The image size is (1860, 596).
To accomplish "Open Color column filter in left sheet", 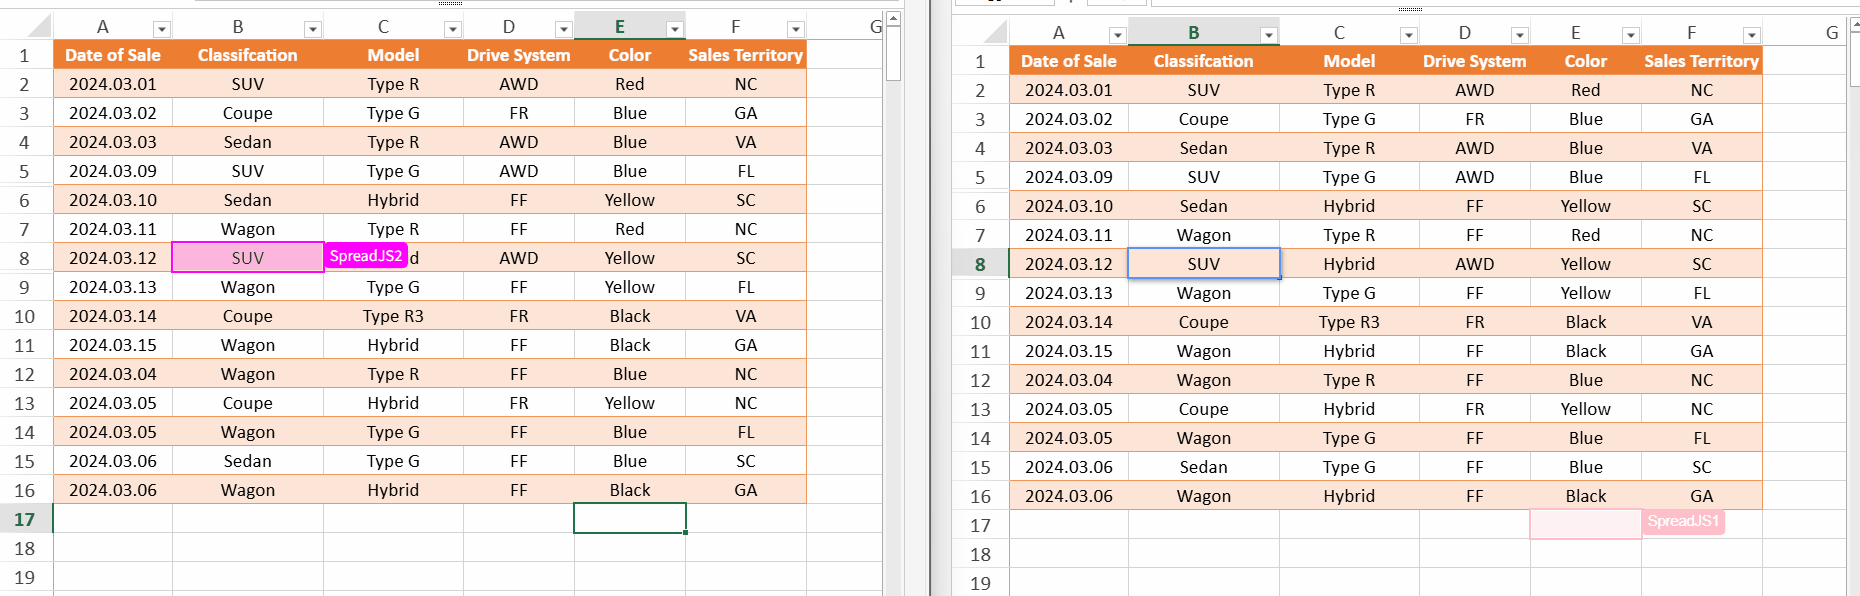I will click(674, 30).
